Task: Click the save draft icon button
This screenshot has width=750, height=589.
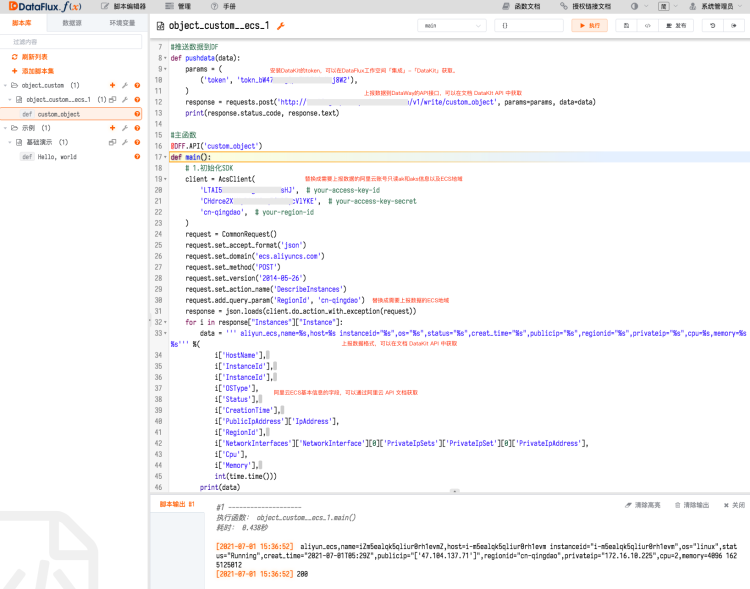Action: click(x=626, y=25)
